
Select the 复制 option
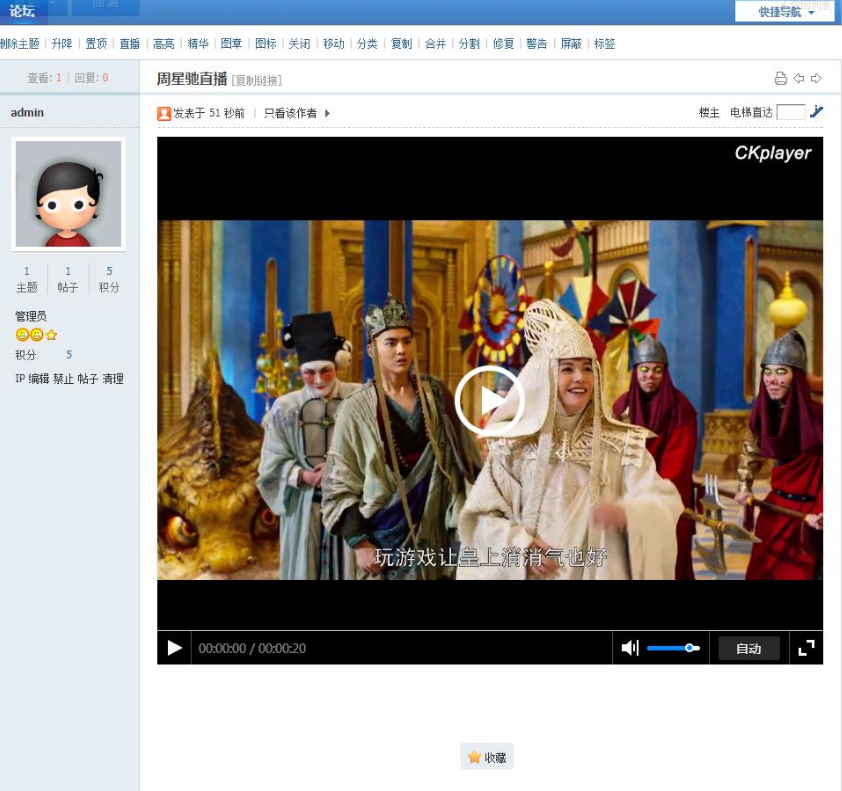click(401, 43)
